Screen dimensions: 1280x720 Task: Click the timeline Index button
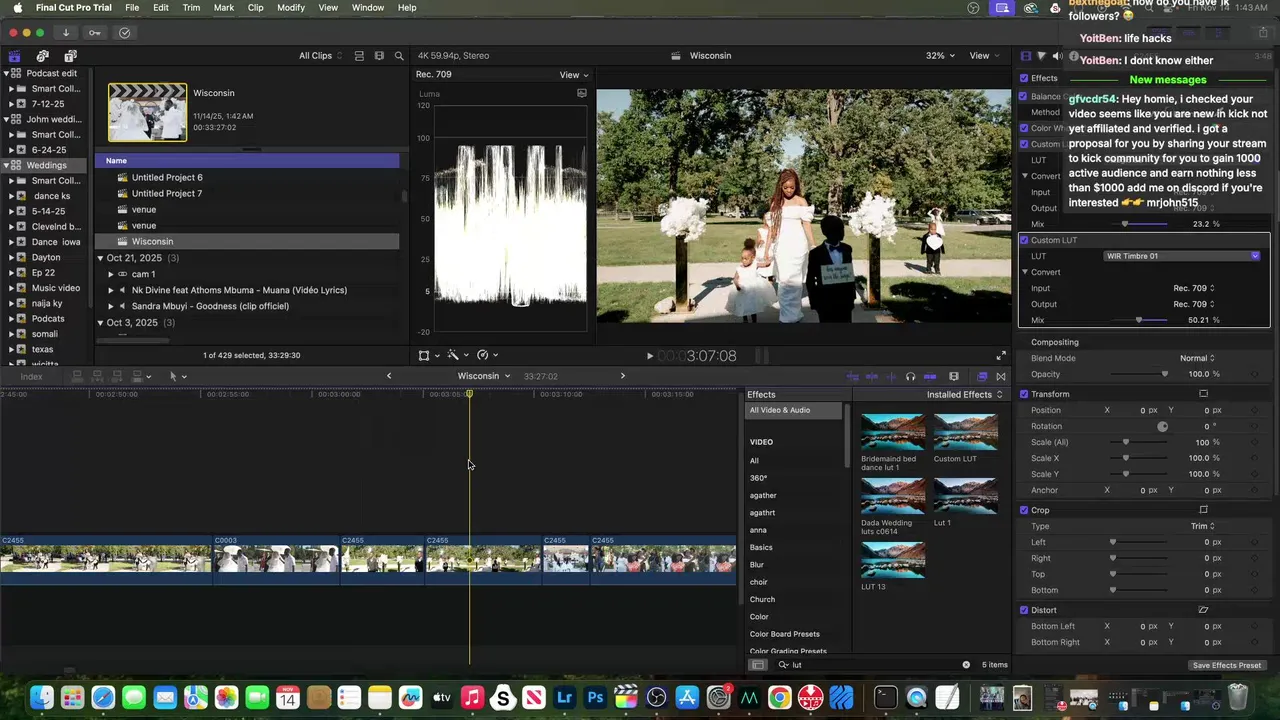(x=31, y=377)
